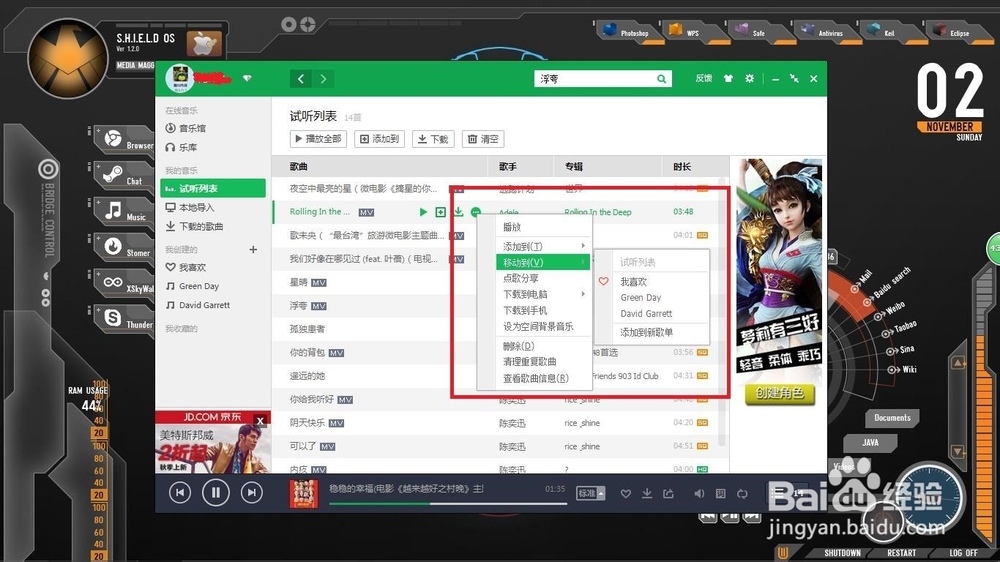Viewport: 1000px width, 562px height.
Task: Open the skin (shirt) icon
Action: pyautogui.click(x=728, y=78)
